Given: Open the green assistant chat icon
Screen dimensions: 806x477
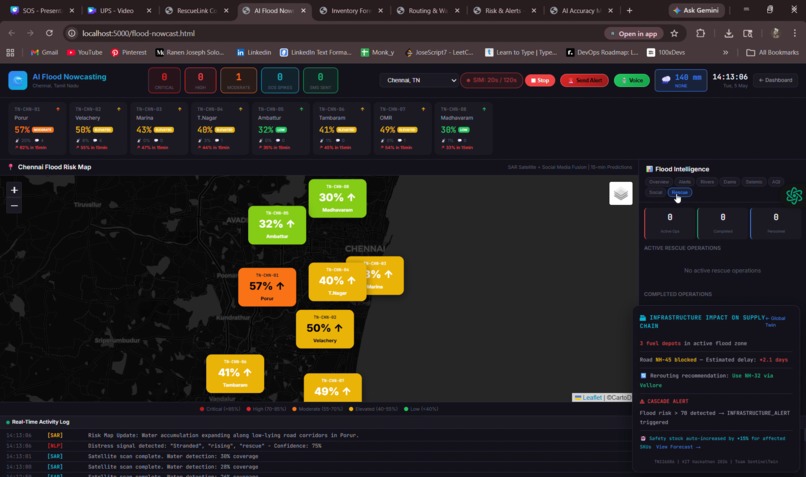Looking at the screenshot, I should (794, 195).
